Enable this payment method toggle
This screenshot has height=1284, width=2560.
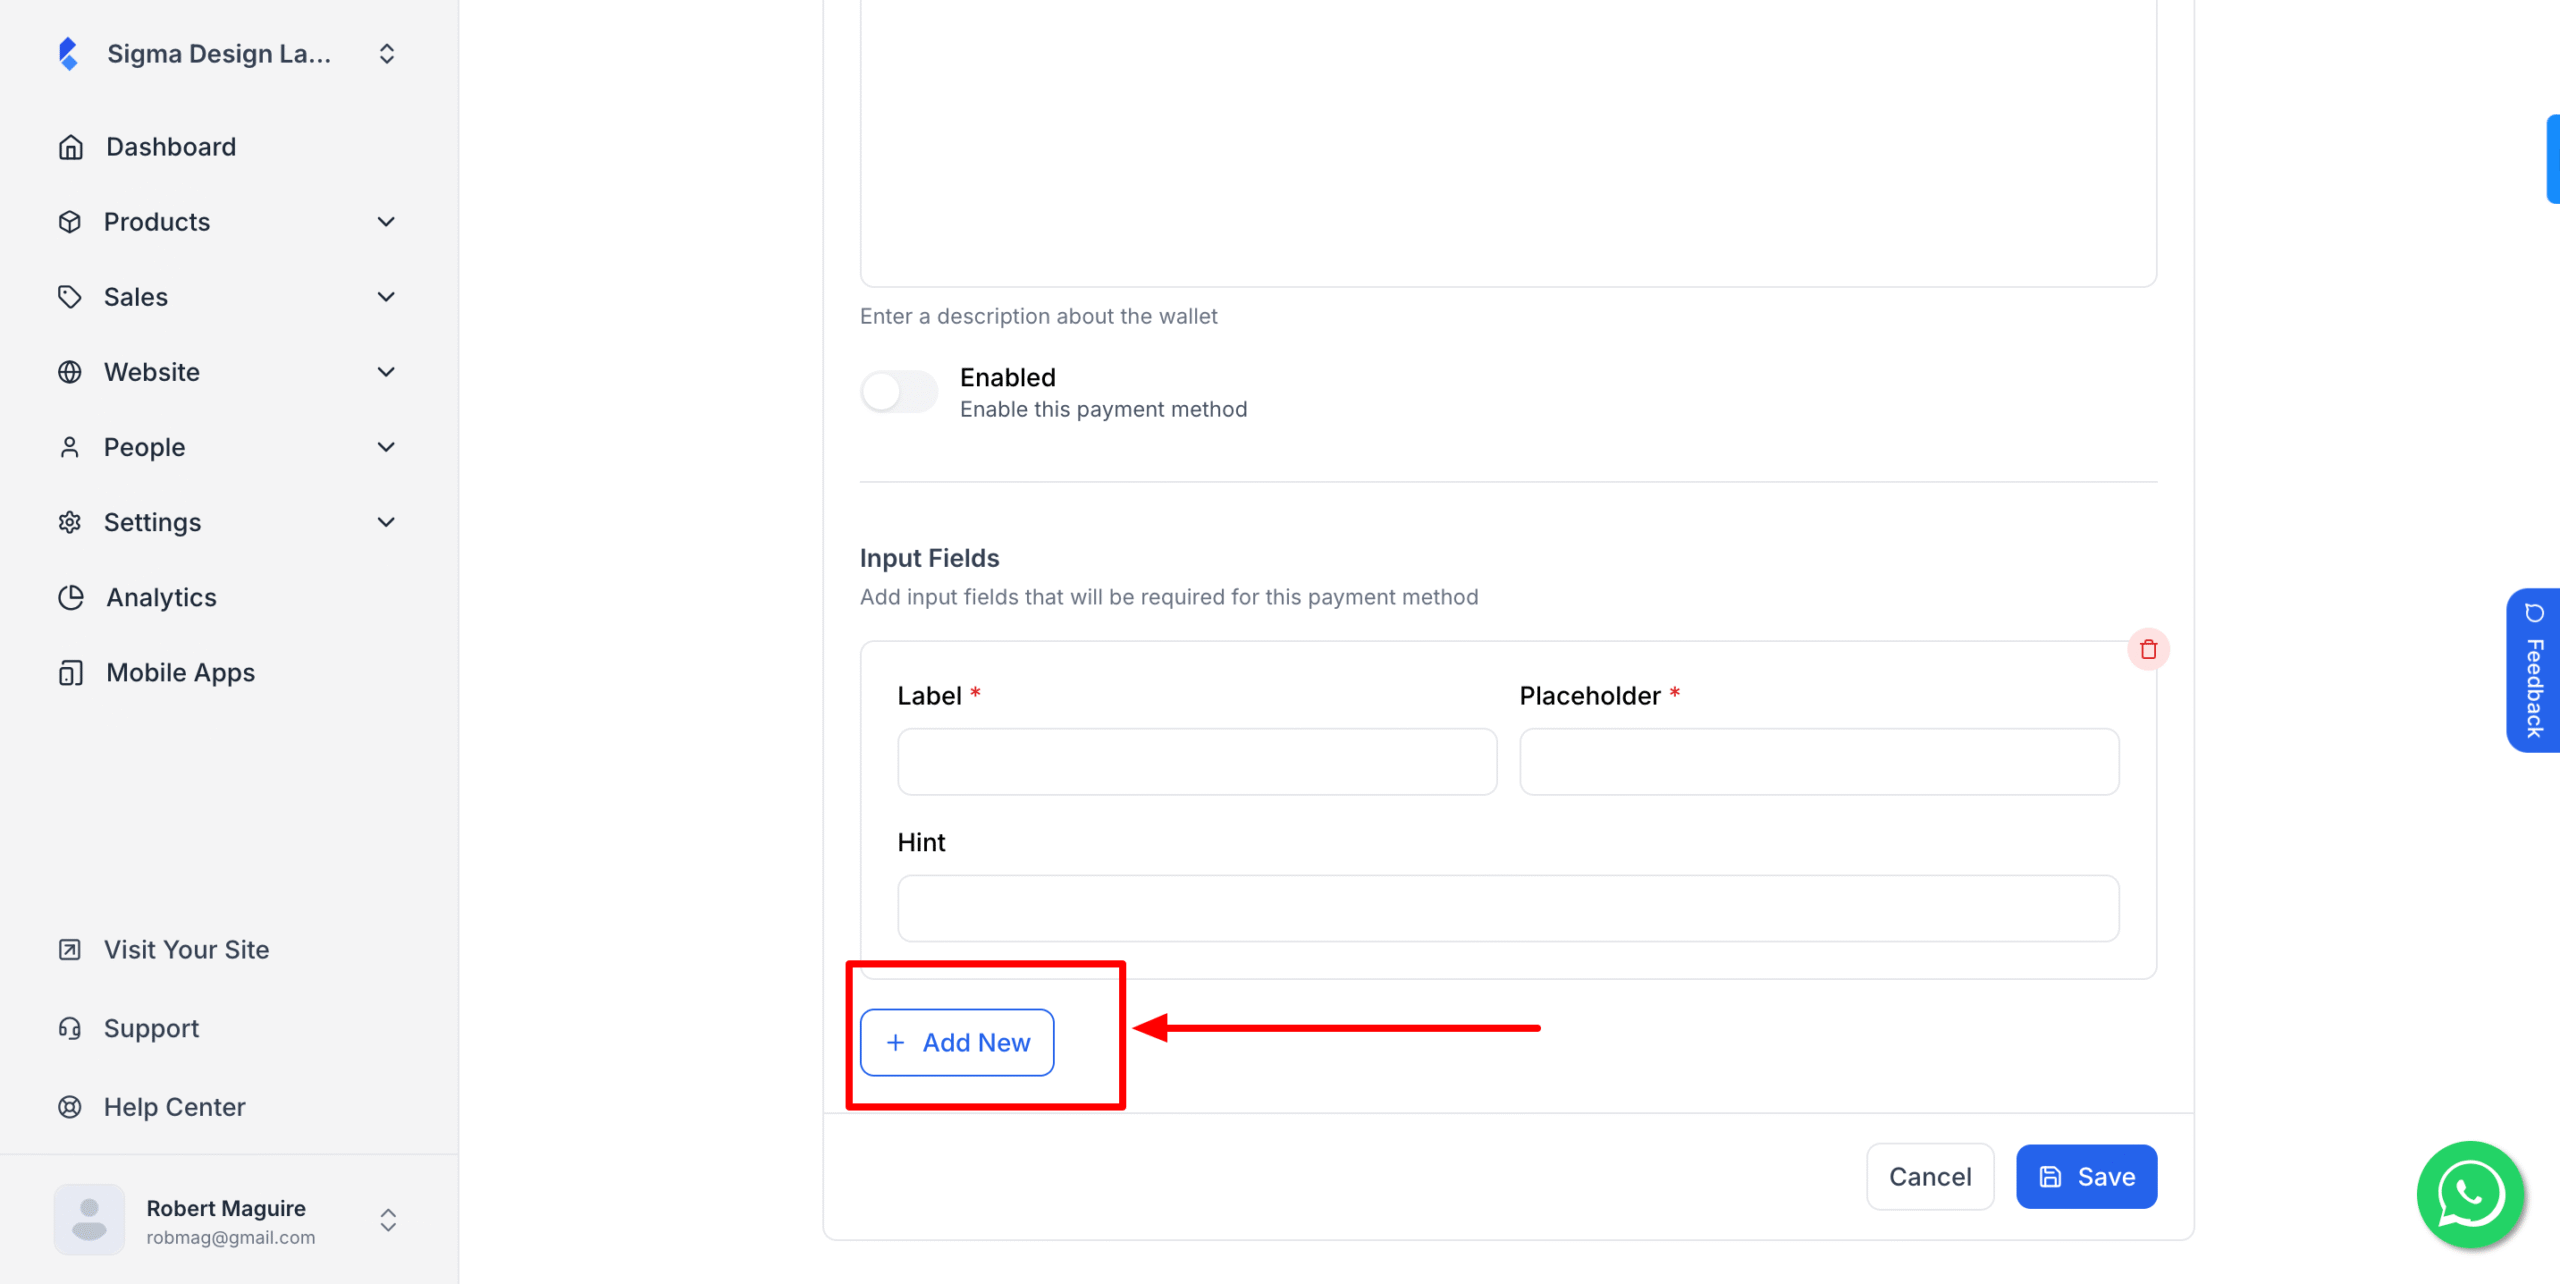click(898, 391)
